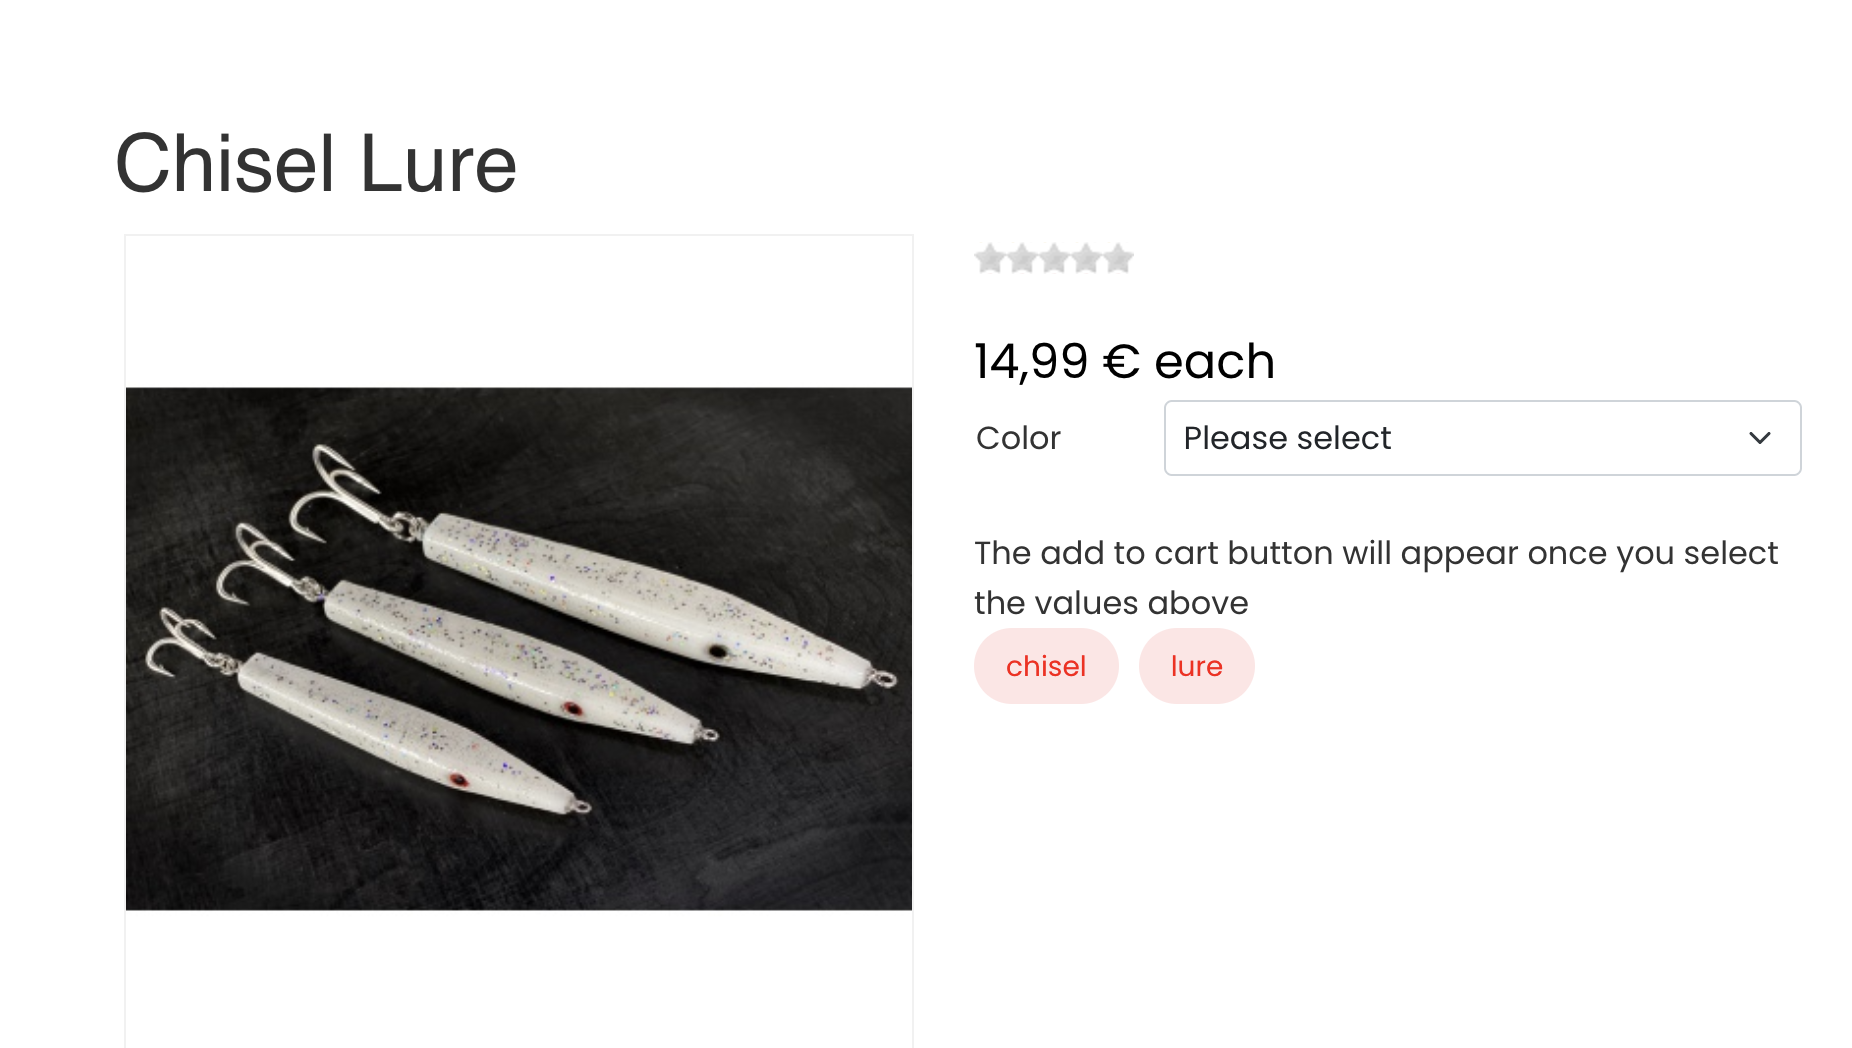Click the 'Chisel Lure' page title
This screenshot has width=1852, height=1048.
point(316,164)
